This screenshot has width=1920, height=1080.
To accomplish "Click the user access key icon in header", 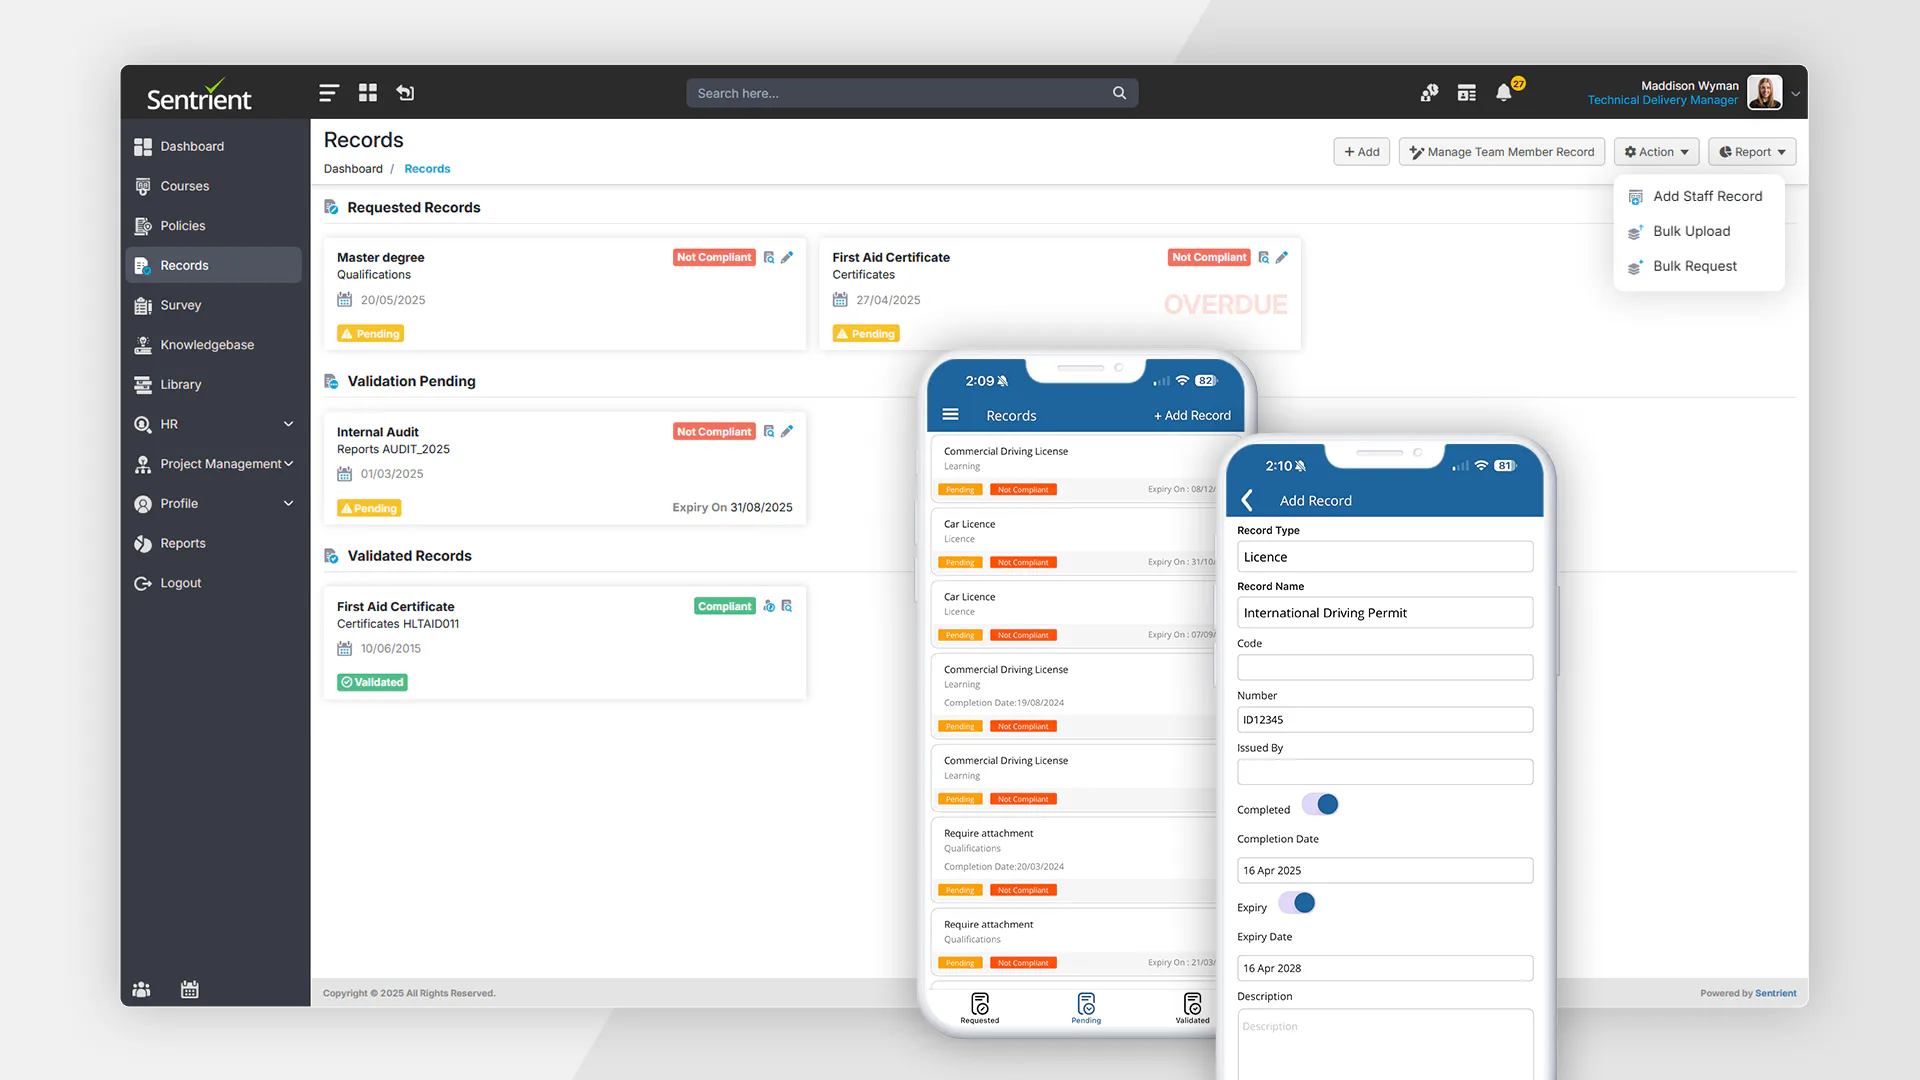I will coord(1428,92).
